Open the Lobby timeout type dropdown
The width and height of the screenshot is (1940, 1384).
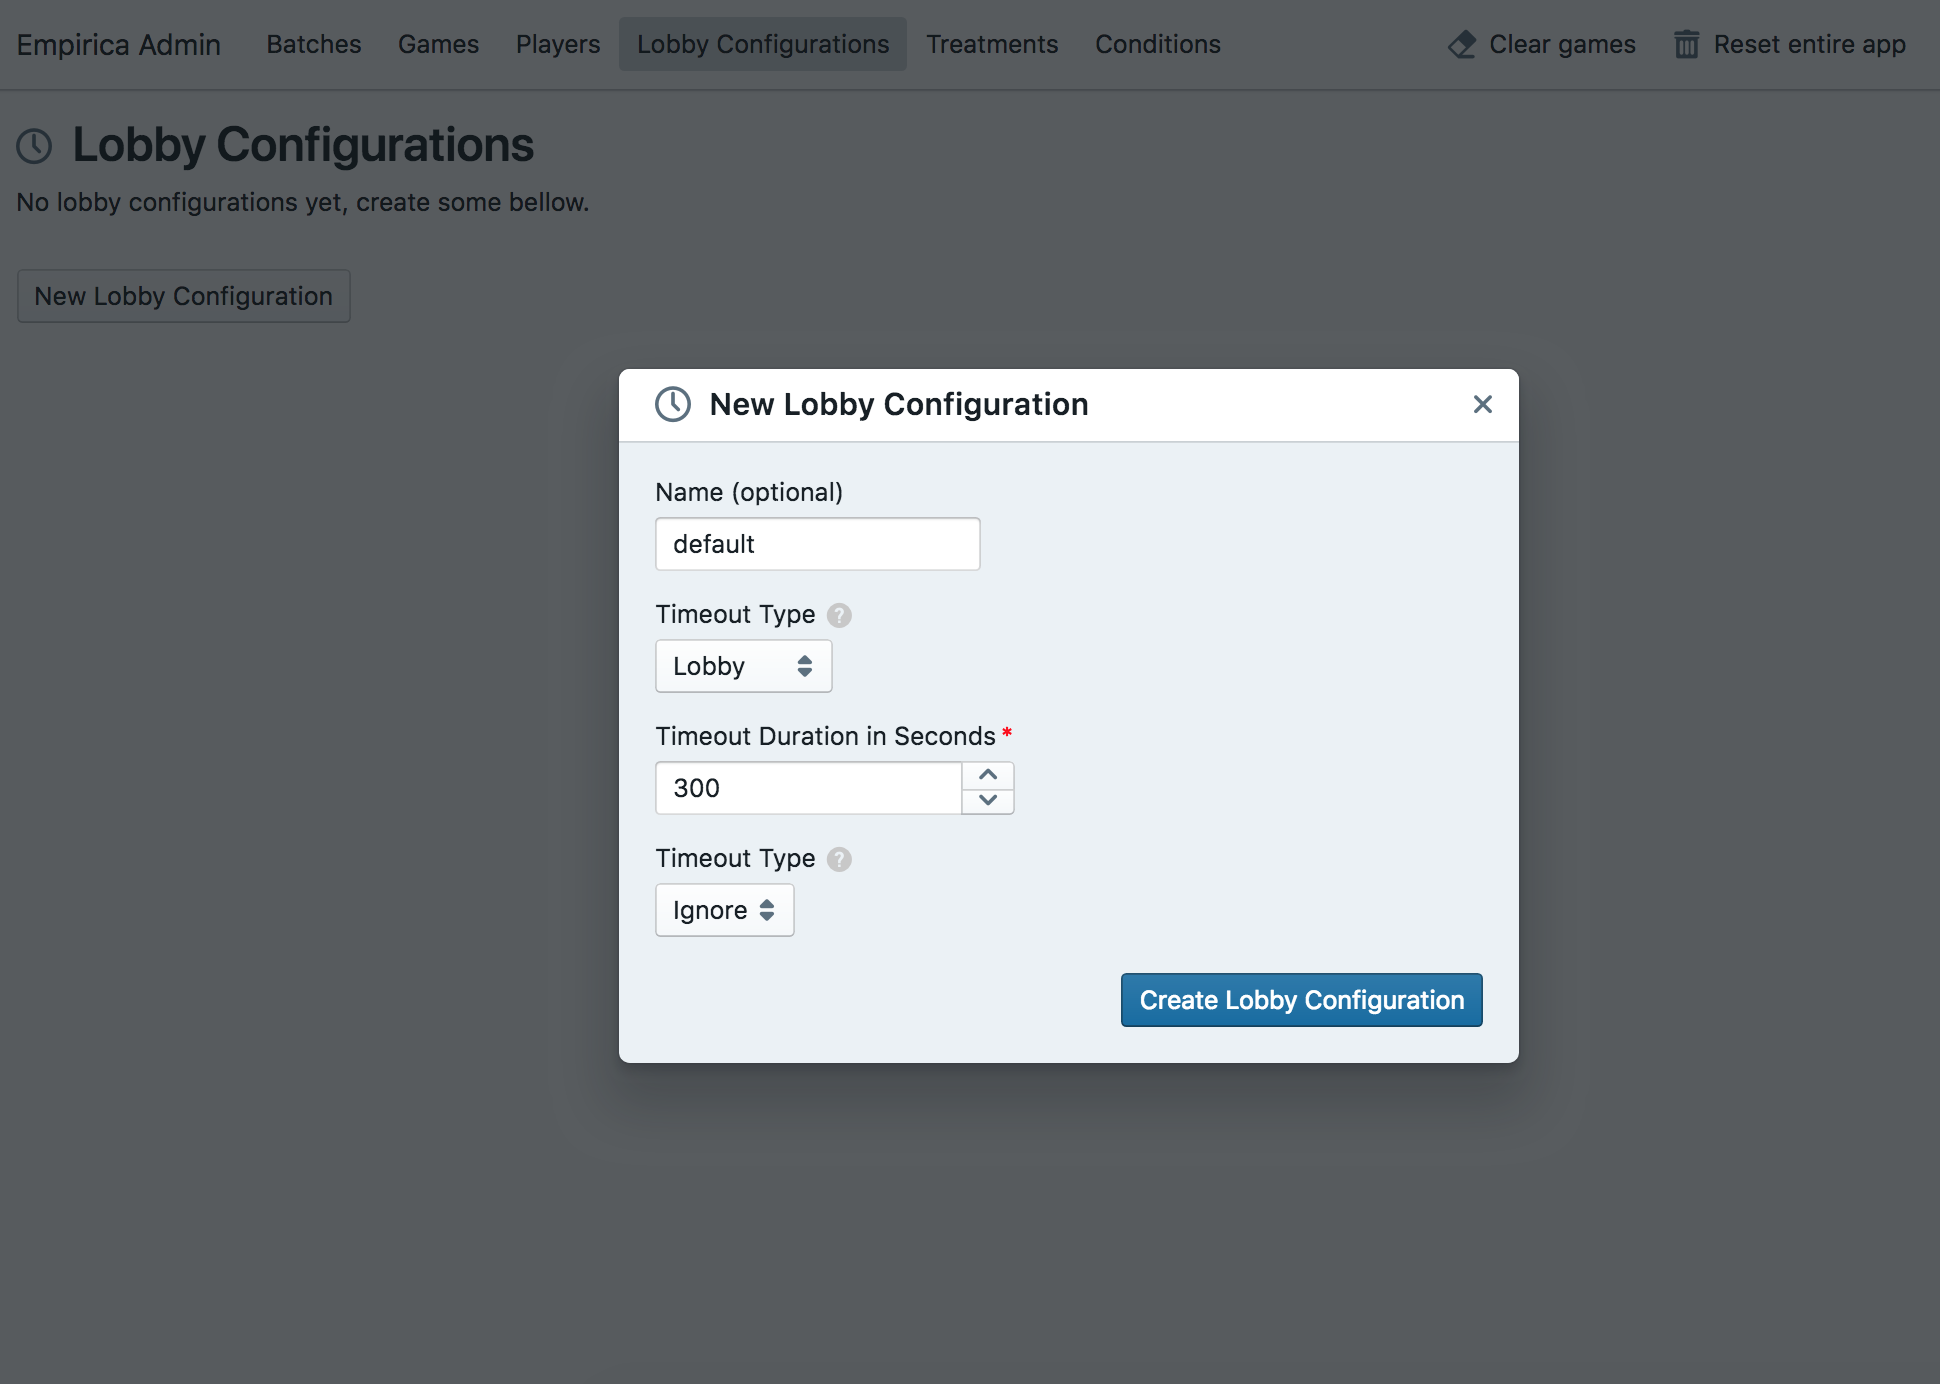743,666
